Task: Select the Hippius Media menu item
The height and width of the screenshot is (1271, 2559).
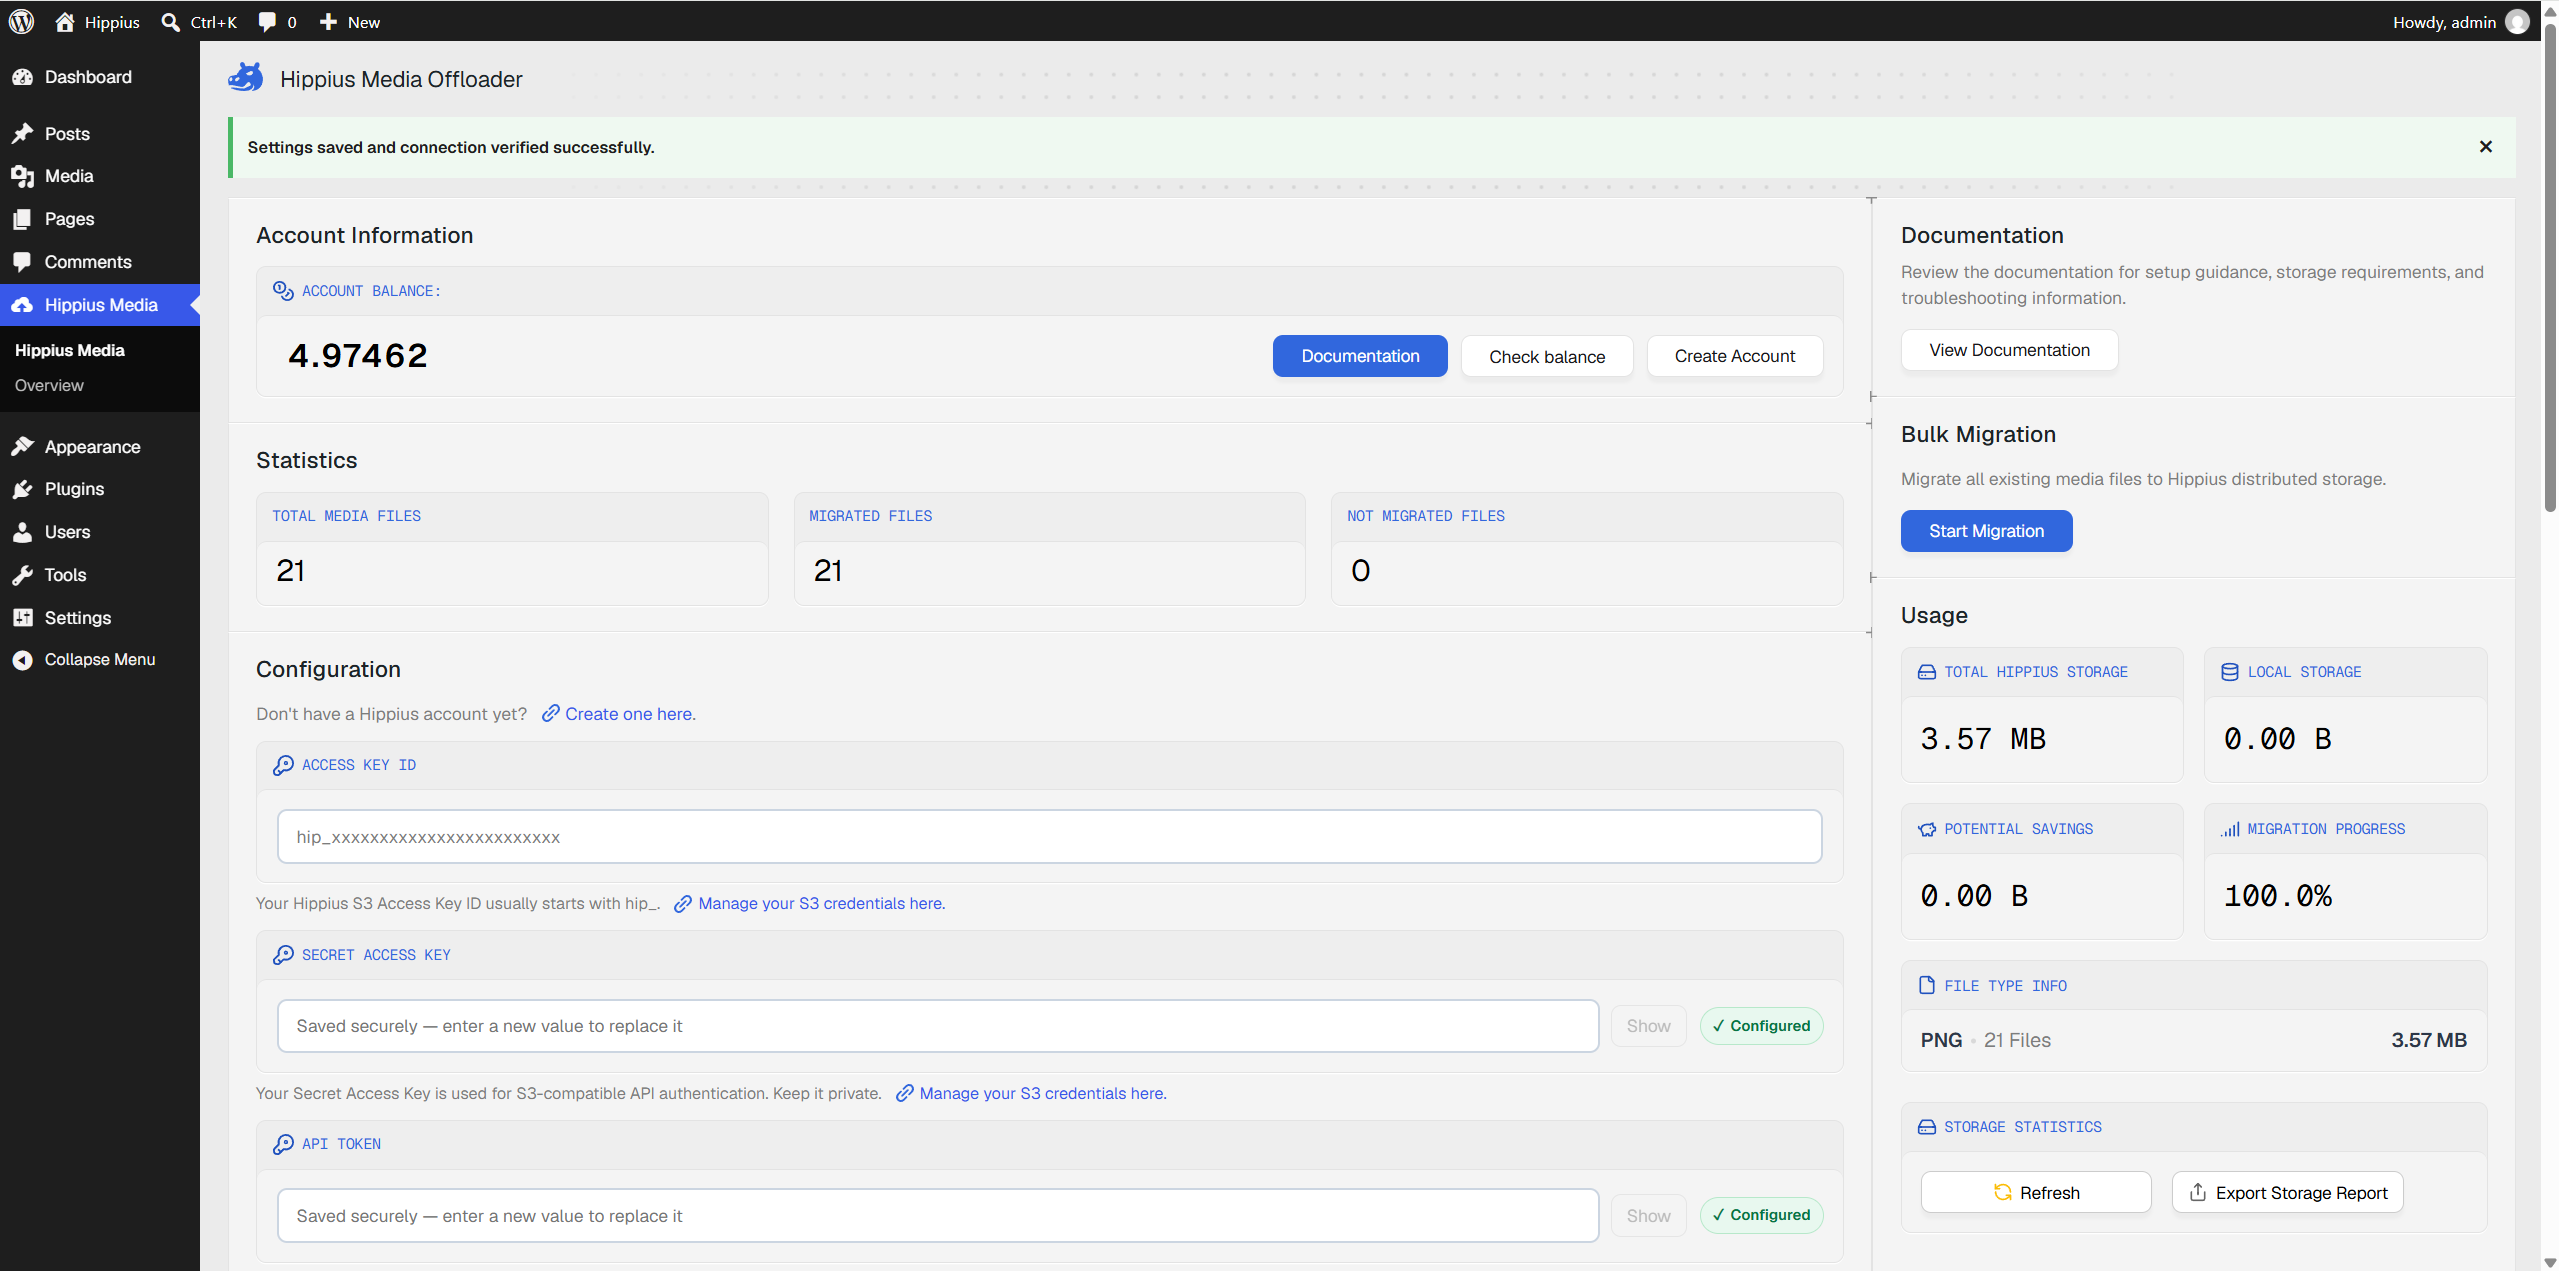Action: [x=100, y=305]
